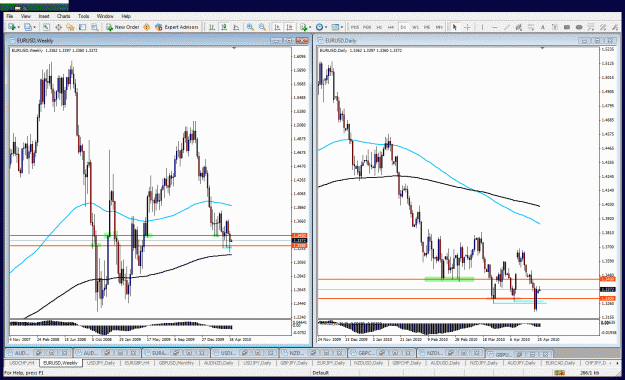Open the Indicators list icon
Viewport: 625px width, 380px height.
click(x=304, y=27)
